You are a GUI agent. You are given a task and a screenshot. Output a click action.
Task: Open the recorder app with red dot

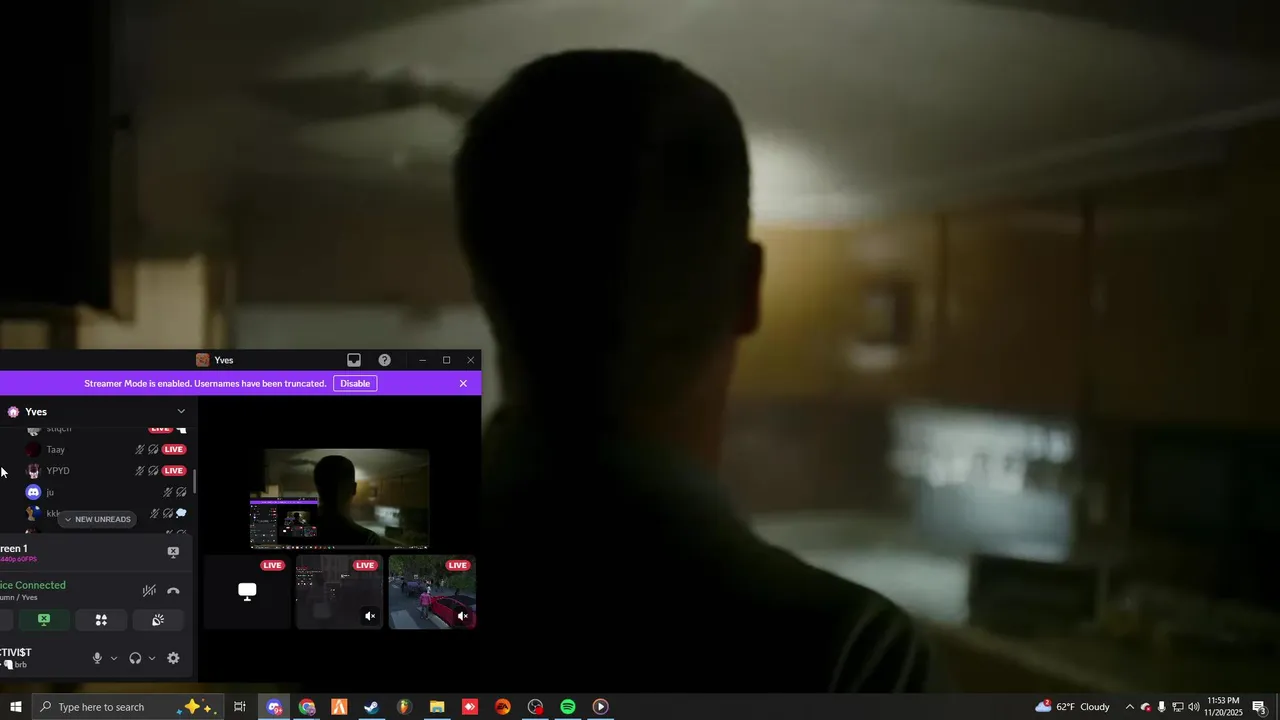[x=535, y=707]
